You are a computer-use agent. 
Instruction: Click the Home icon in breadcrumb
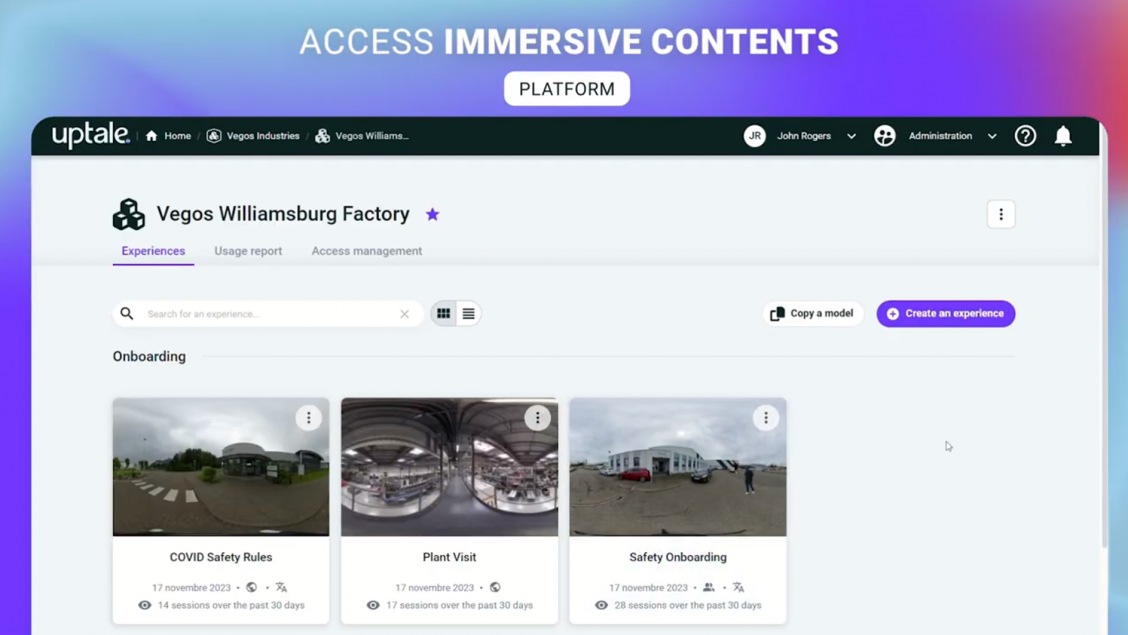point(152,136)
